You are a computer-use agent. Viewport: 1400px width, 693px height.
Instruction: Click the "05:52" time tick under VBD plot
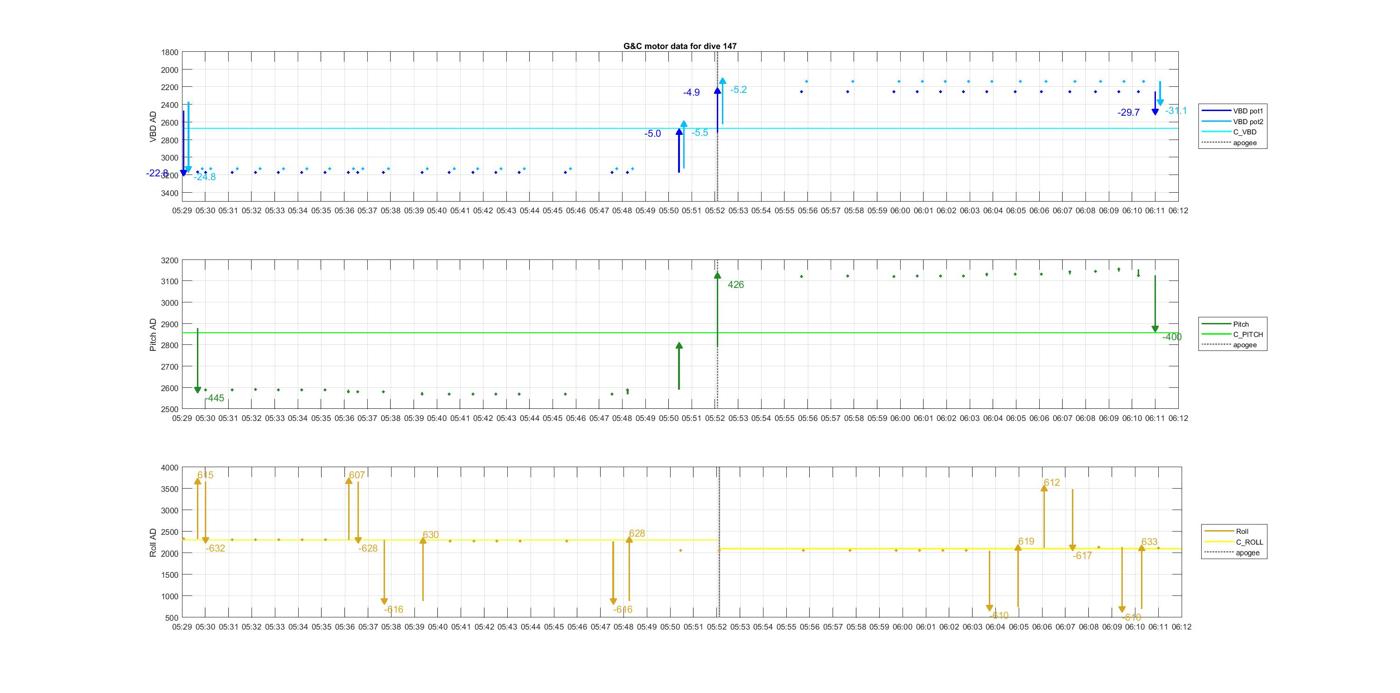click(715, 211)
